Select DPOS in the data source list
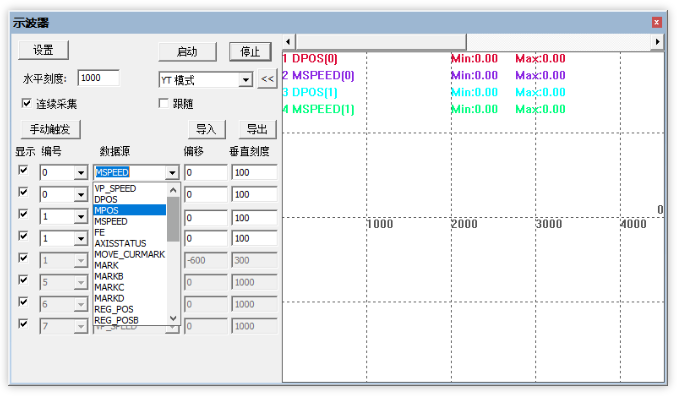Viewport: 680px width, 398px height. pyautogui.click(x=130, y=199)
